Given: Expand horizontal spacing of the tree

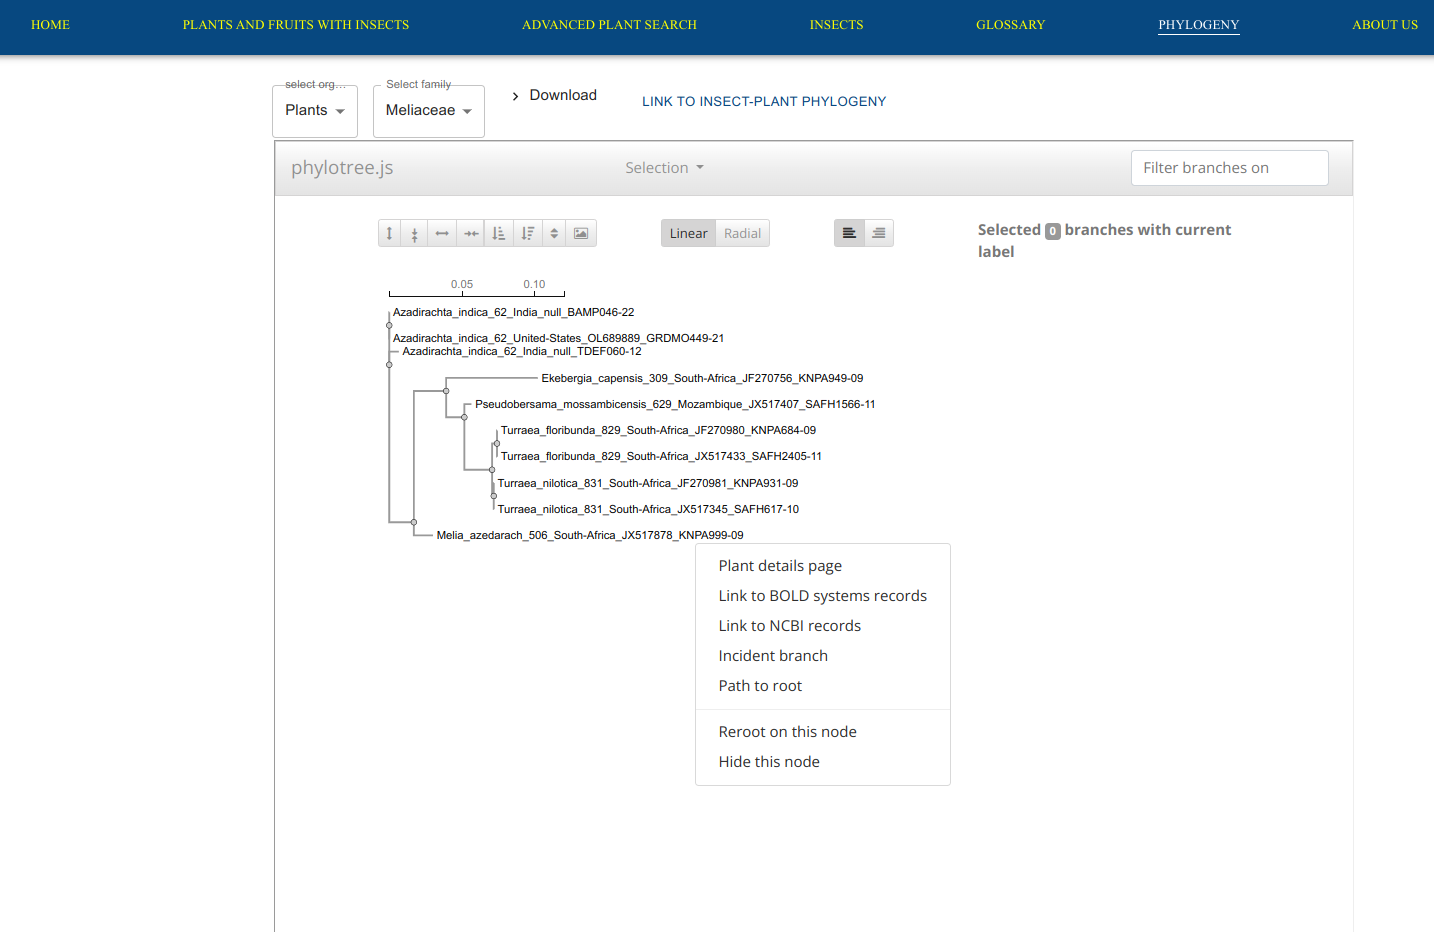Looking at the screenshot, I should [442, 234].
